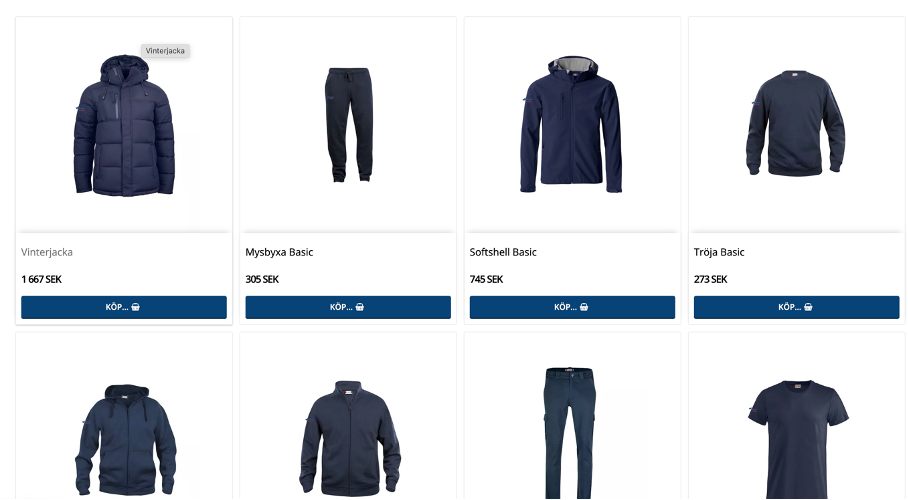Image resolution: width=908 pixels, height=500 pixels.
Task: Open the Vinterjacka product title link
Action: click(47, 252)
